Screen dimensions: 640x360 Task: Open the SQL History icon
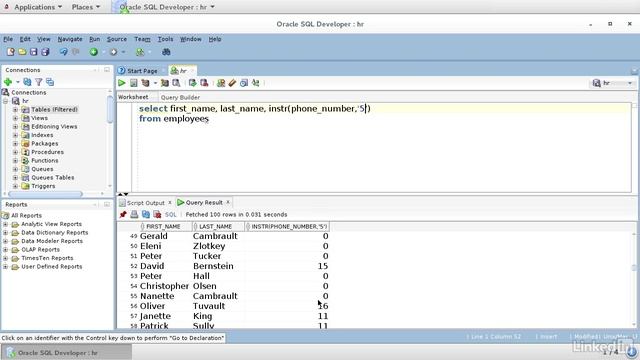tap(244, 83)
